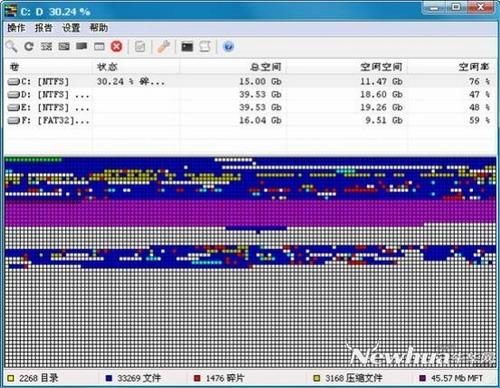Image resolution: width=500 pixels, height=388 pixels.
Task: Select the F: [FAT32] volume row
Action: (x=250, y=120)
